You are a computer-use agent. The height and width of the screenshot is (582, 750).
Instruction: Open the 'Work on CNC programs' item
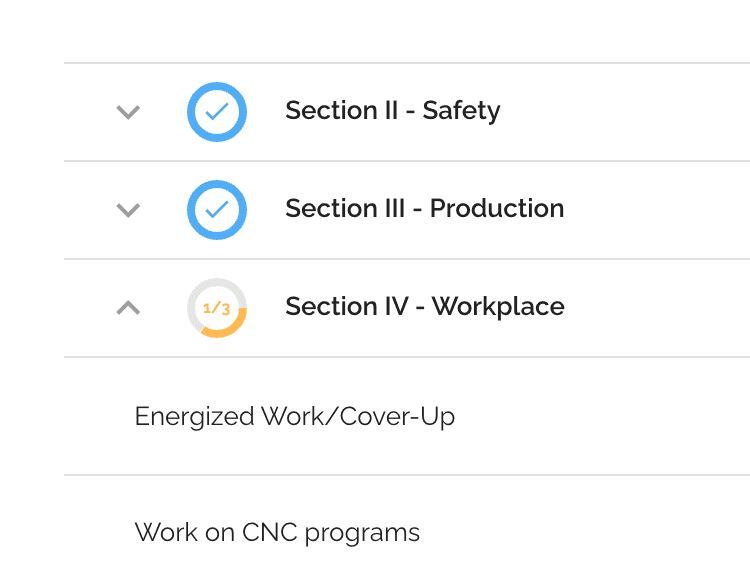pyautogui.click(x=277, y=532)
